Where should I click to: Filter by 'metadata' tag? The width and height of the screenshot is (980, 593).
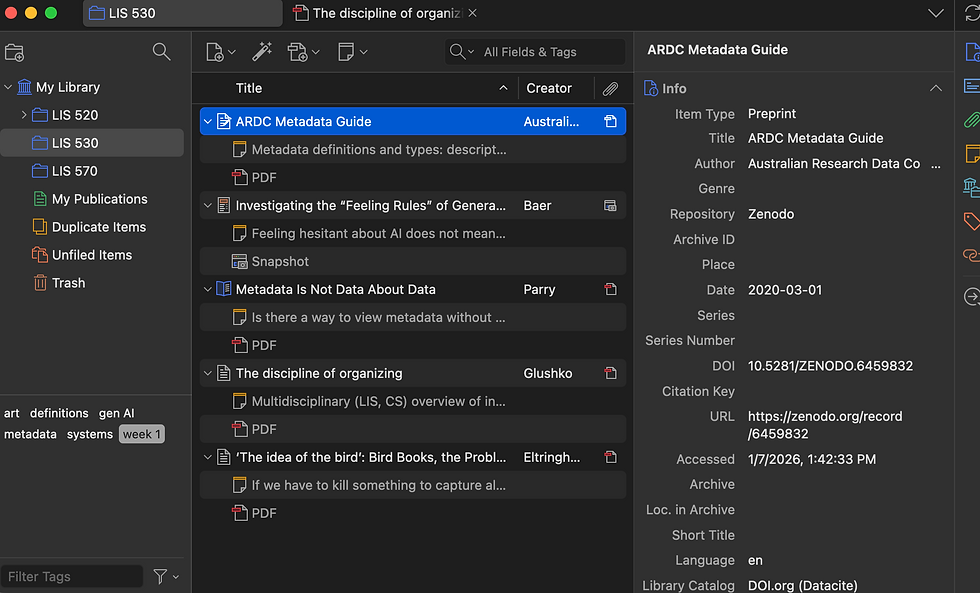click(30, 434)
